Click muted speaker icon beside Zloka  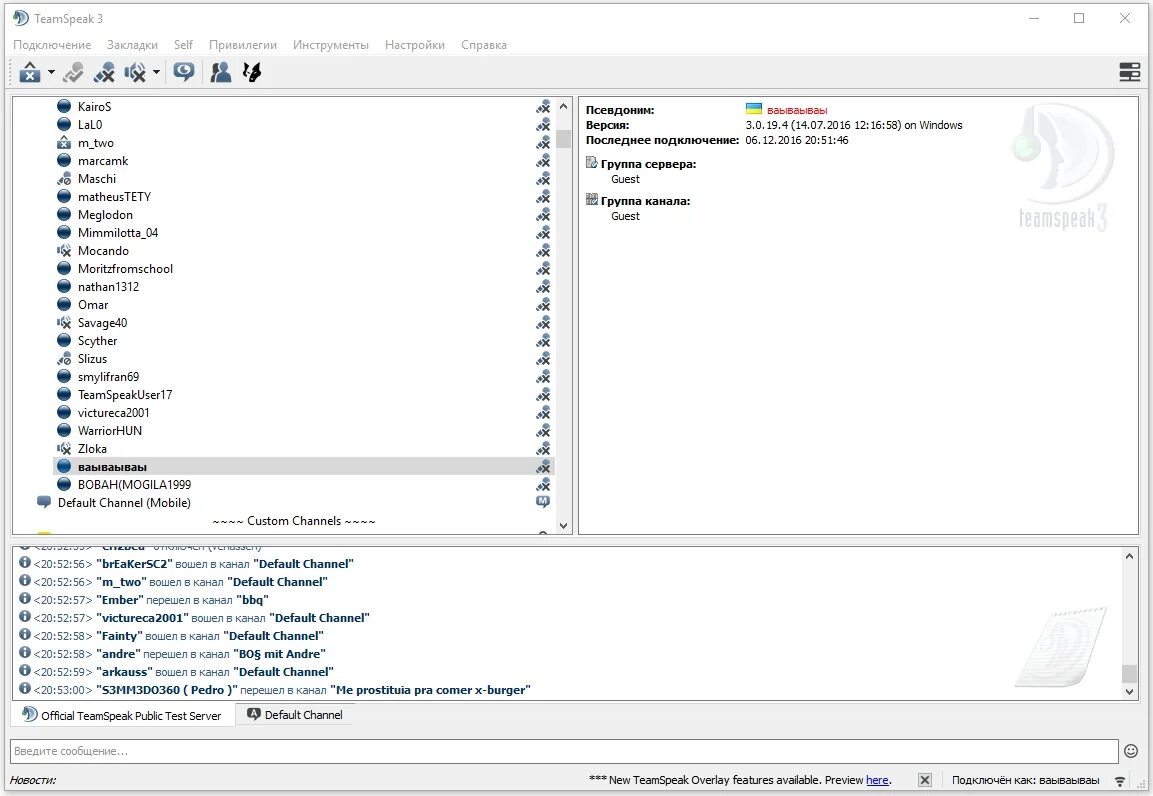pyautogui.click(x=64, y=448)
